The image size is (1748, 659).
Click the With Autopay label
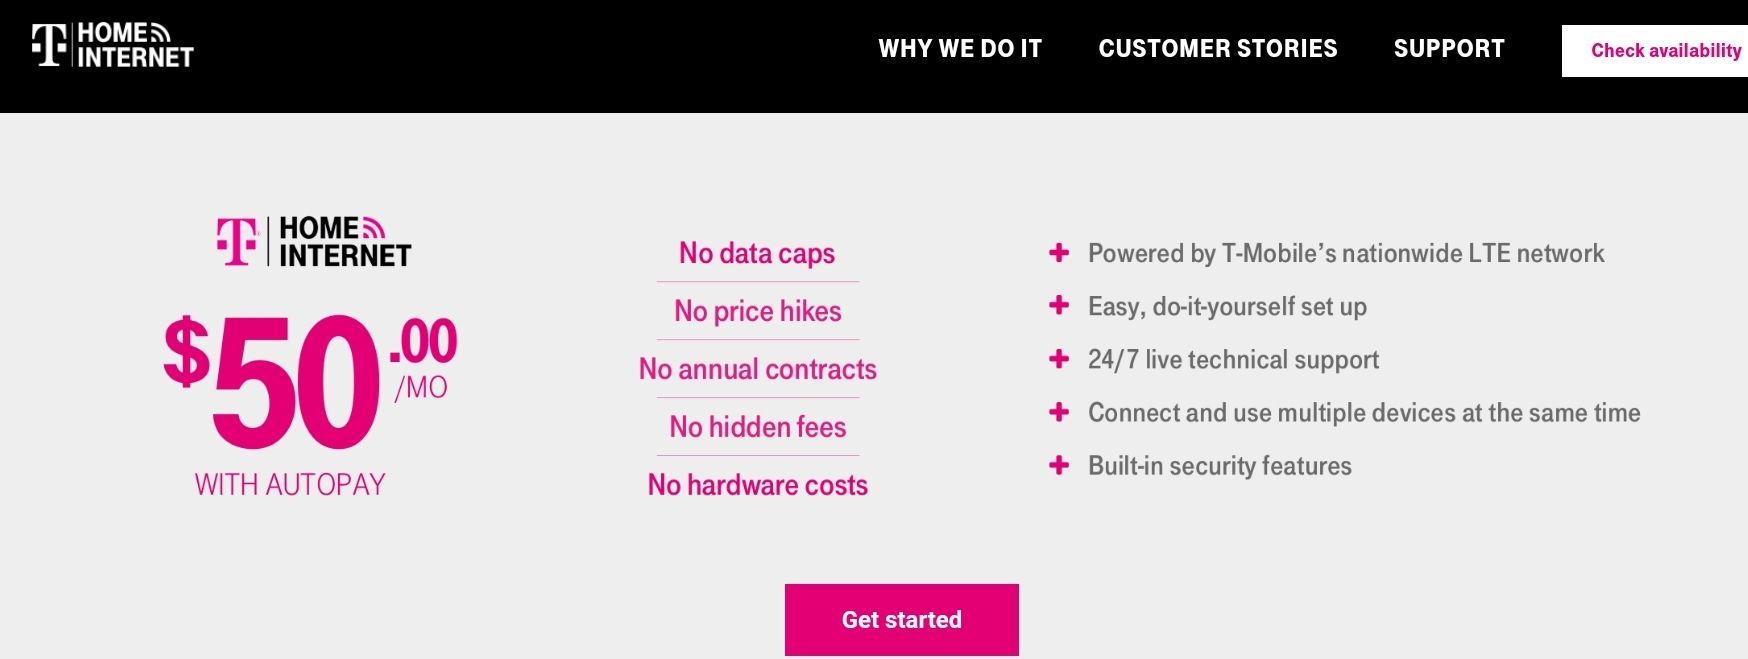click(290, 485)
